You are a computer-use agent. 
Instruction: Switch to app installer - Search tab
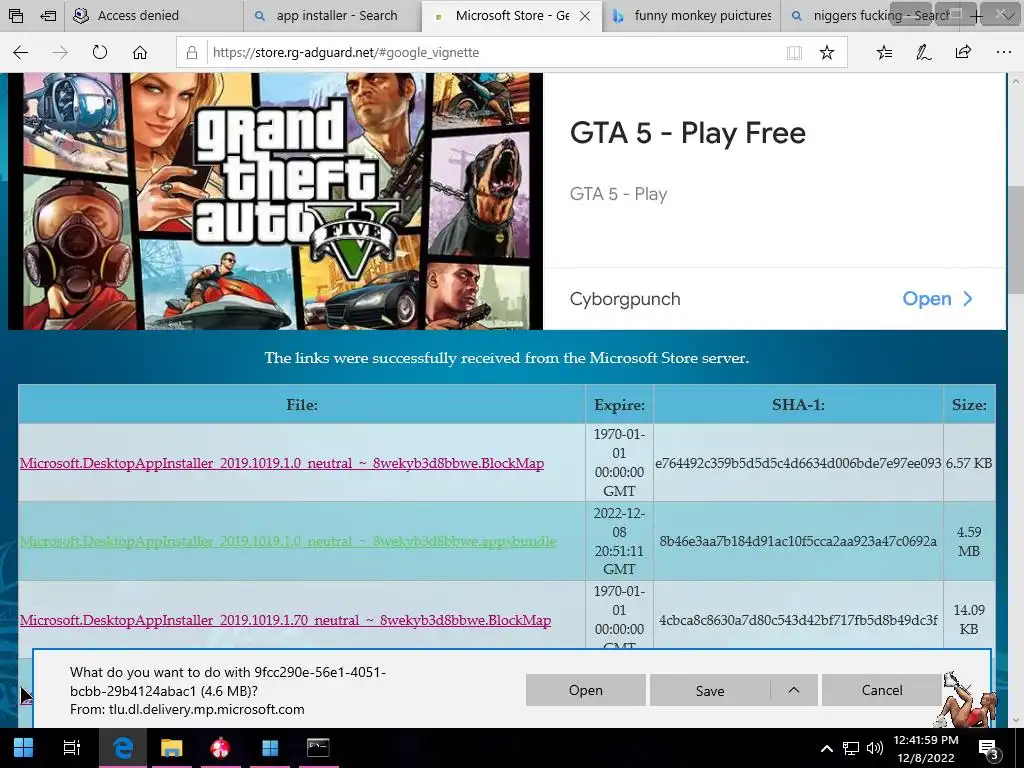coord(332,16)
